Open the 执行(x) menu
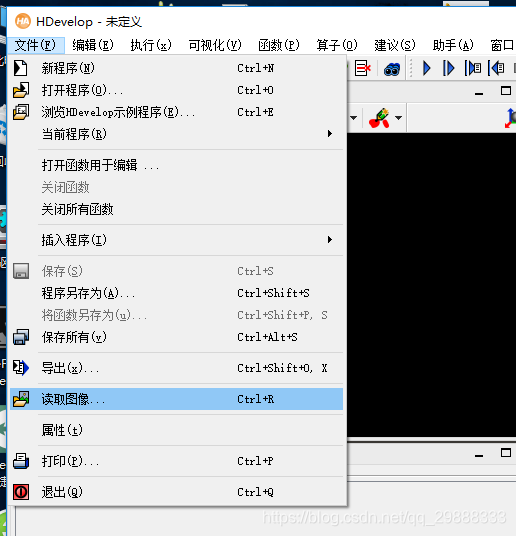 (151, 45)
